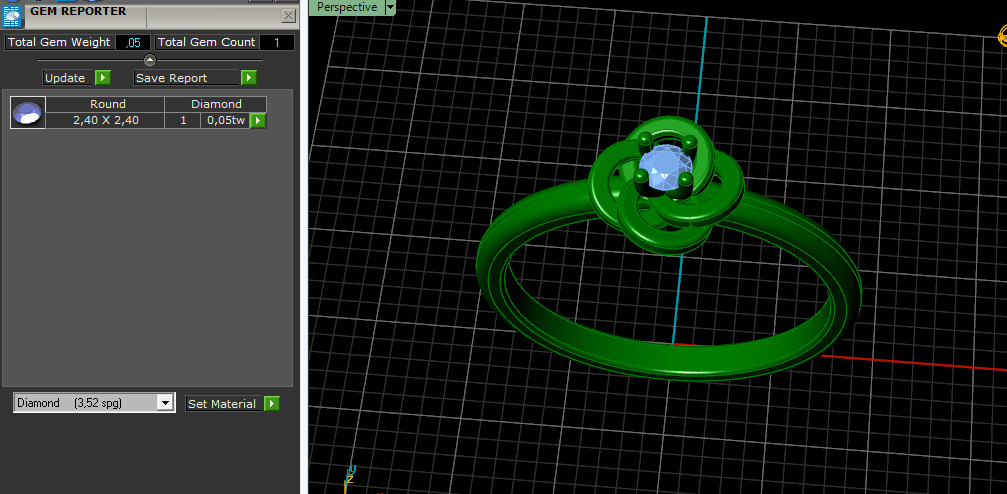Click the green arrow beside 0,05tw
The image size is (1007, 494).
pos(258,120)
